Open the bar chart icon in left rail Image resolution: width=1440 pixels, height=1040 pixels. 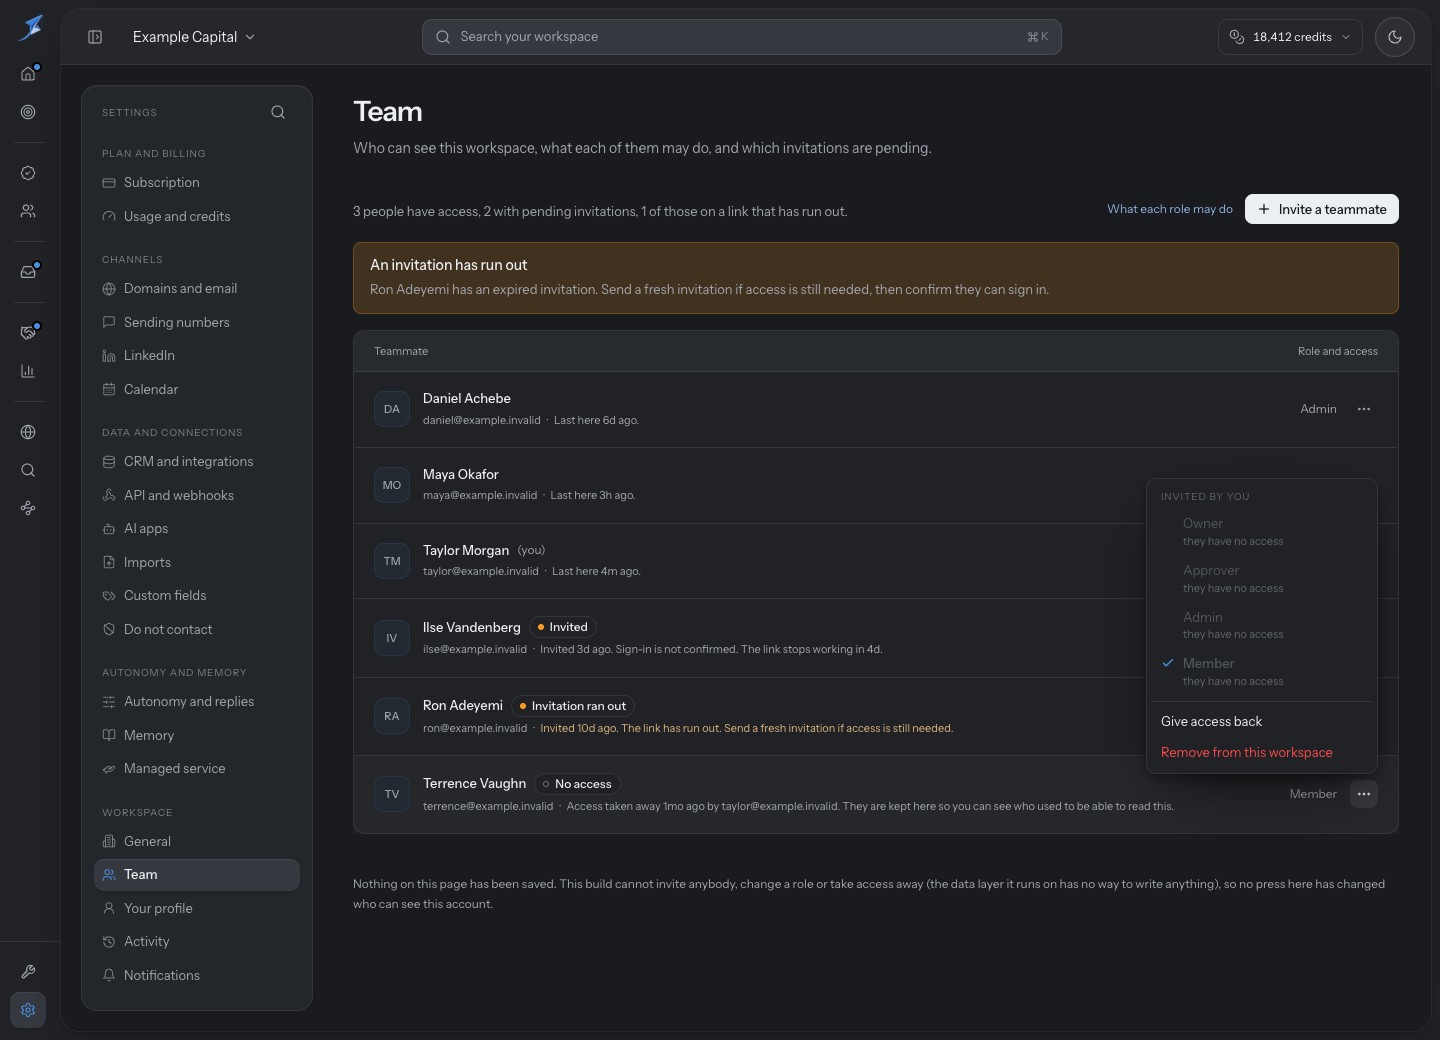point(28,371)
